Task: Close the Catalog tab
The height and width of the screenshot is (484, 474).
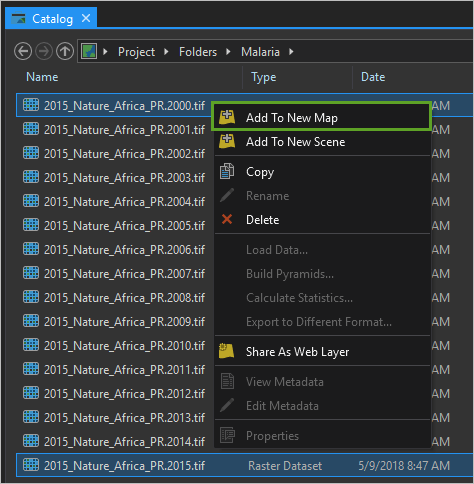Action: click(x=86, y=18)
